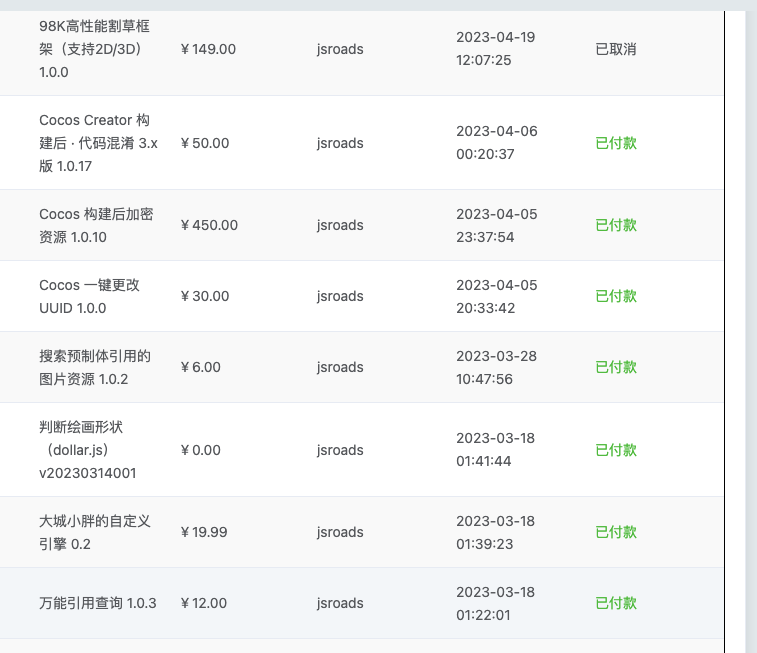757x653 pixels.
Task: Click the 大城小胖的自定义引擎 0.2 product name
Action: 94,532
